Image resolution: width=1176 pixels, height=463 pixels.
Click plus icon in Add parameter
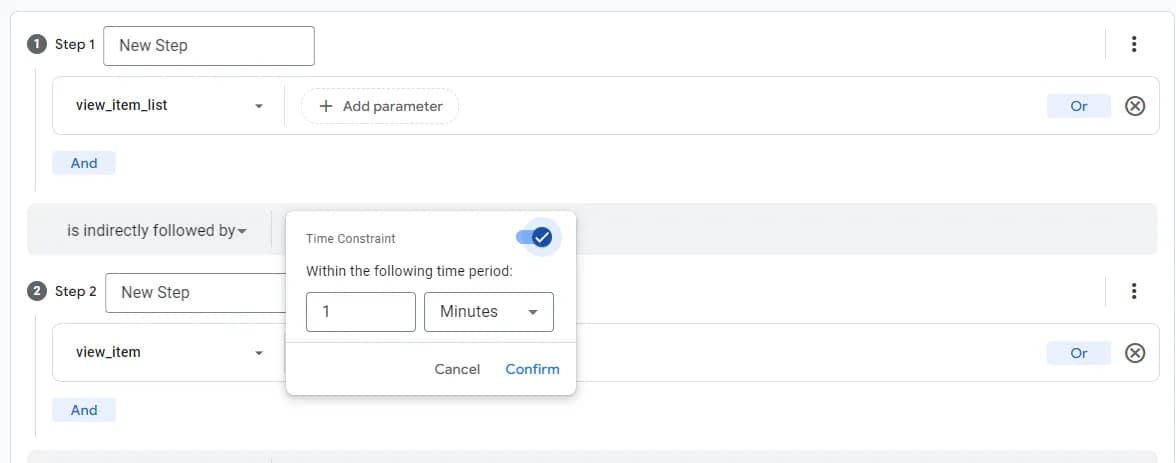tap(326, 106)
